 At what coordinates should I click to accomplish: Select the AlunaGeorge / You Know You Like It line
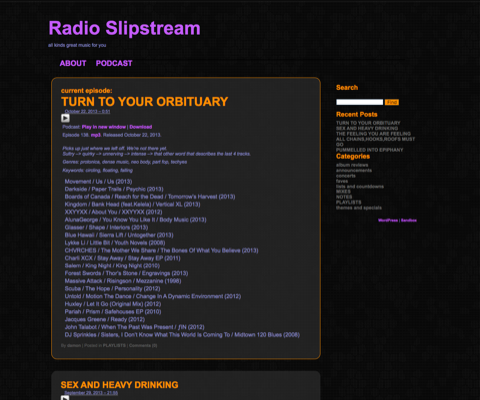(x=135, y=220)
